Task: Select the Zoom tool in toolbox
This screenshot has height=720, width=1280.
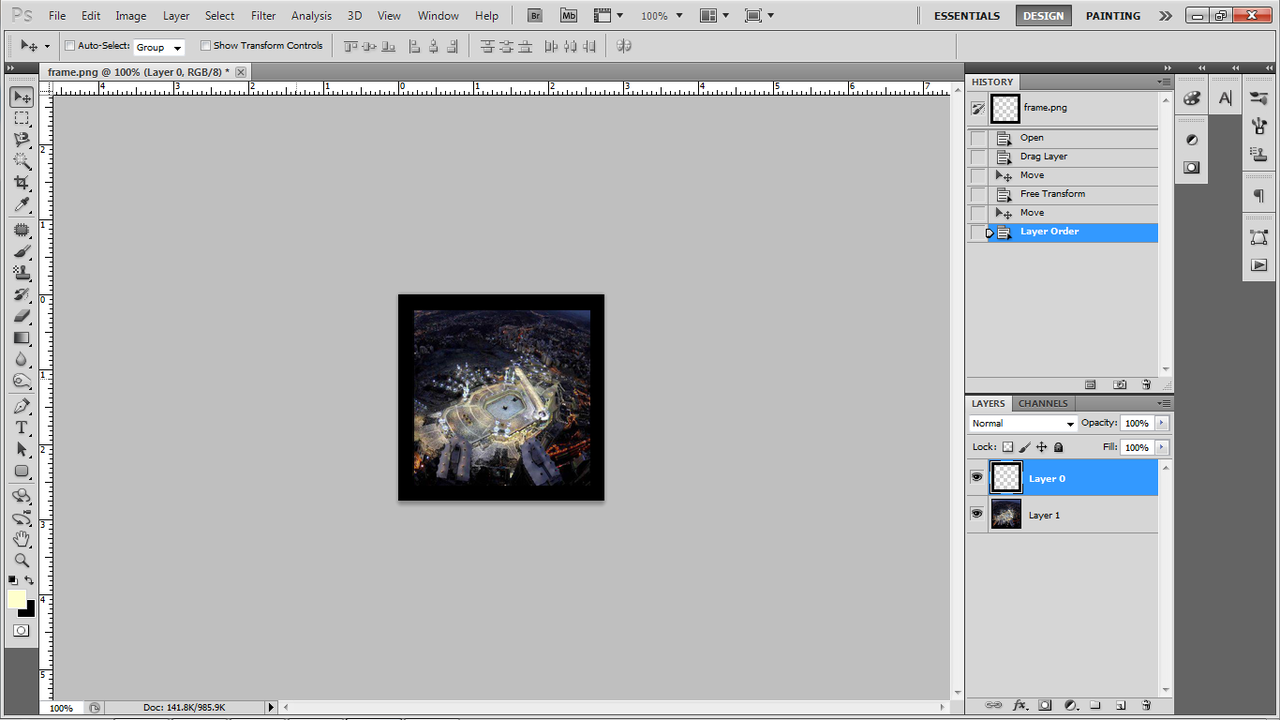Action: coord(21,560)
